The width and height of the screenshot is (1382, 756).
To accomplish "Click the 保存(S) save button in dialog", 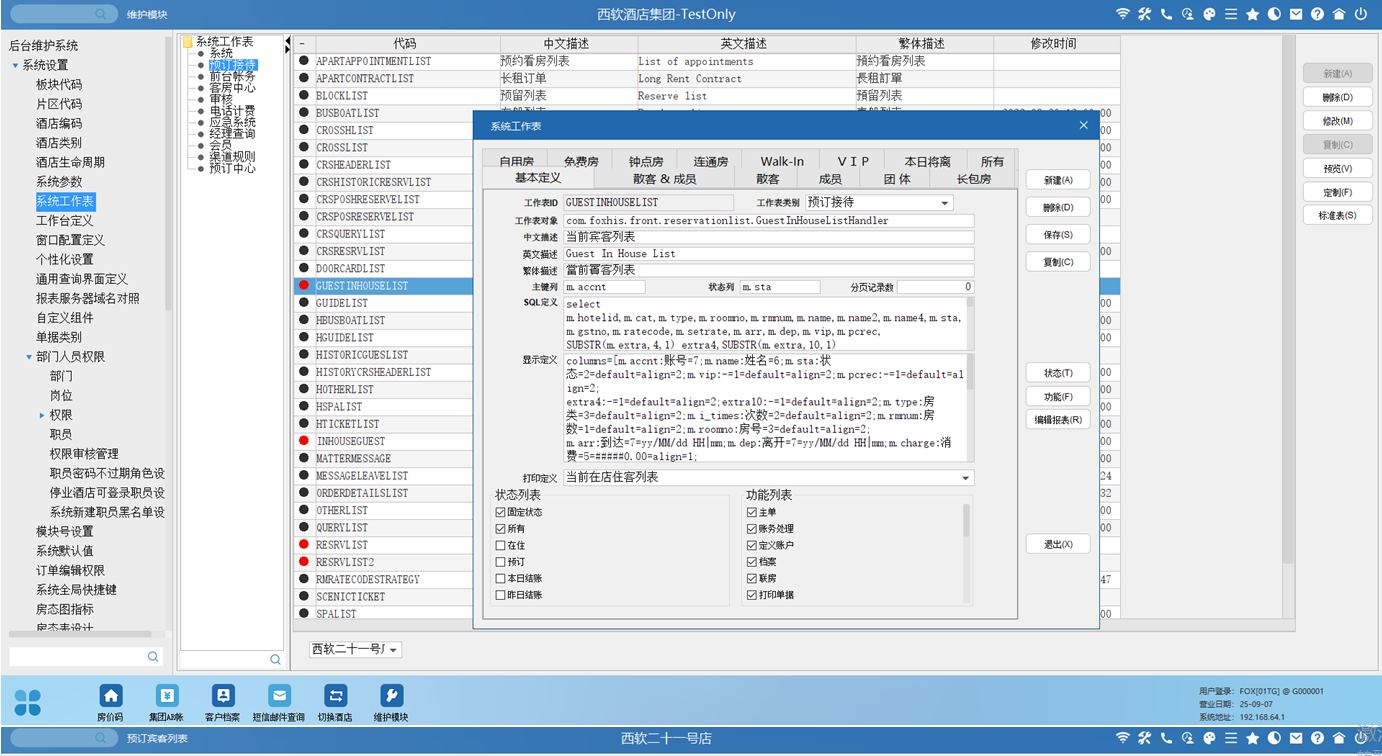I will 1057,235.
